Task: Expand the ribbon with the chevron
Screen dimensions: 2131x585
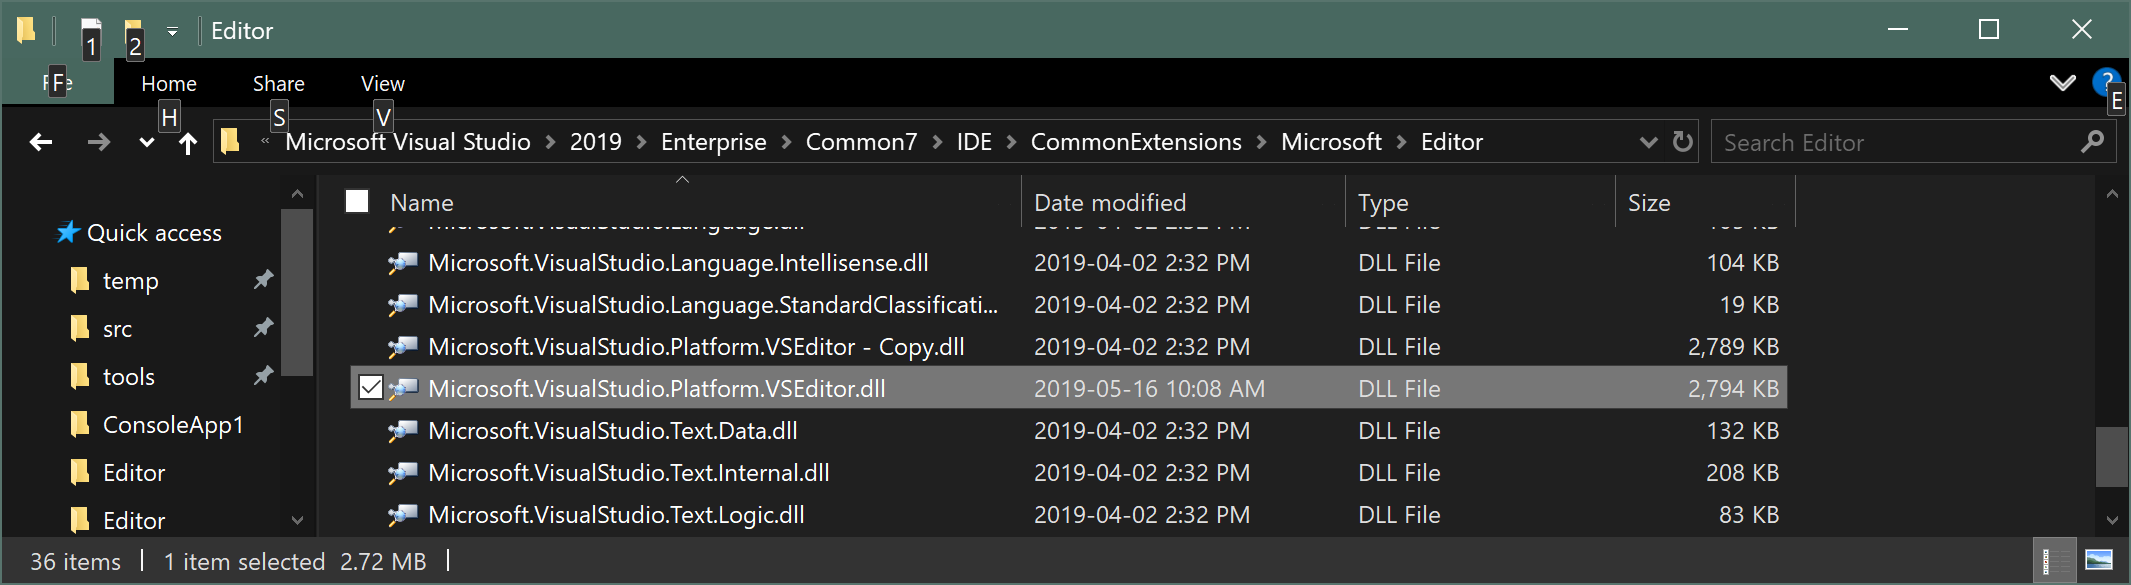Action: pos(2062,83)
